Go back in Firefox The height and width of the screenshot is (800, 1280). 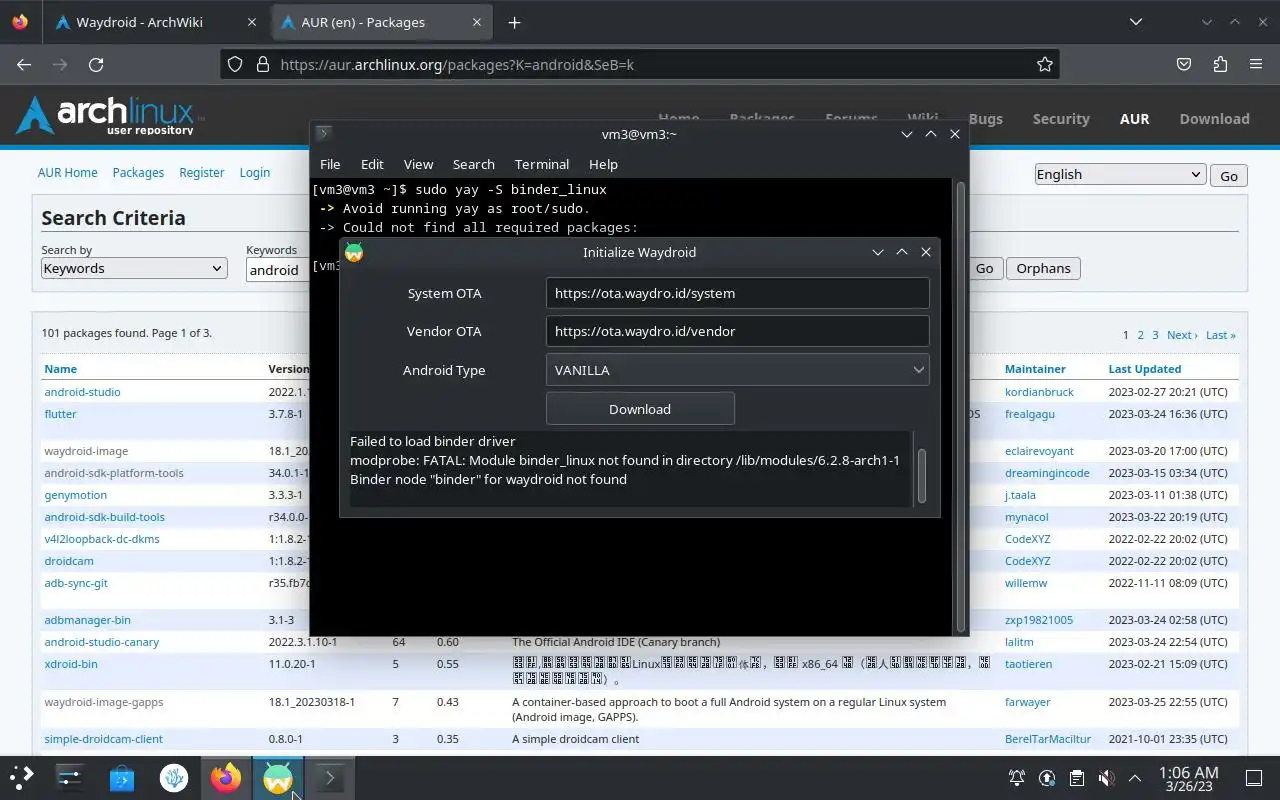(24, 64)
